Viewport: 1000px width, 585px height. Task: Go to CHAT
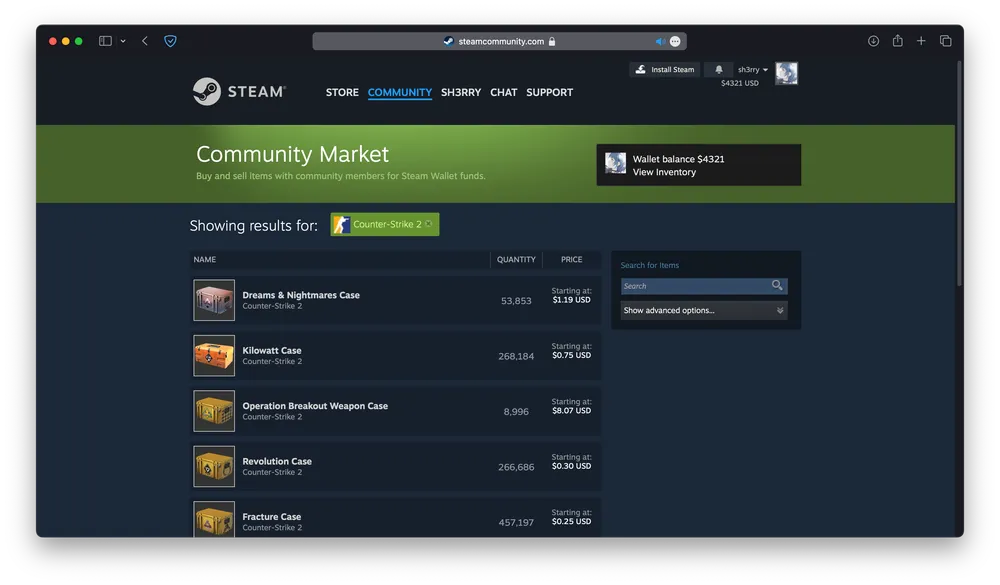(x=504, y=93)
